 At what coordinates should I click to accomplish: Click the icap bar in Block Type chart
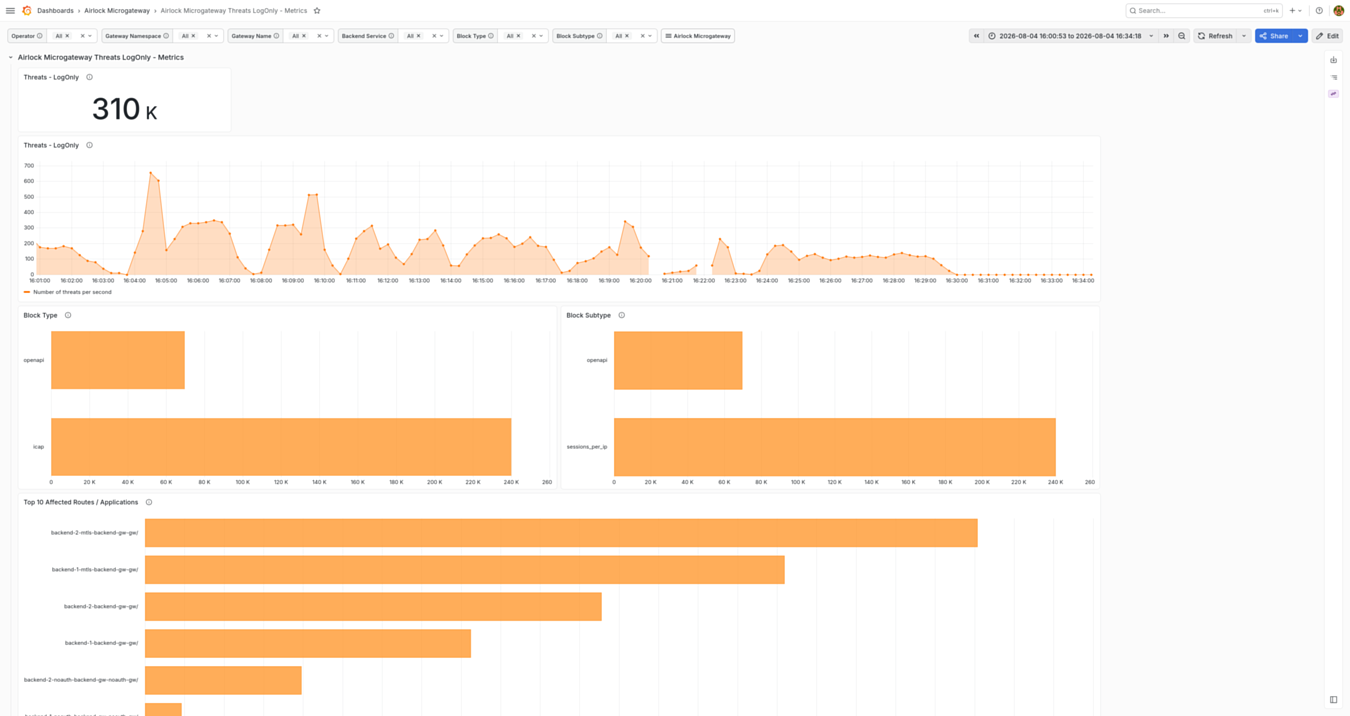tap(281, 447)
